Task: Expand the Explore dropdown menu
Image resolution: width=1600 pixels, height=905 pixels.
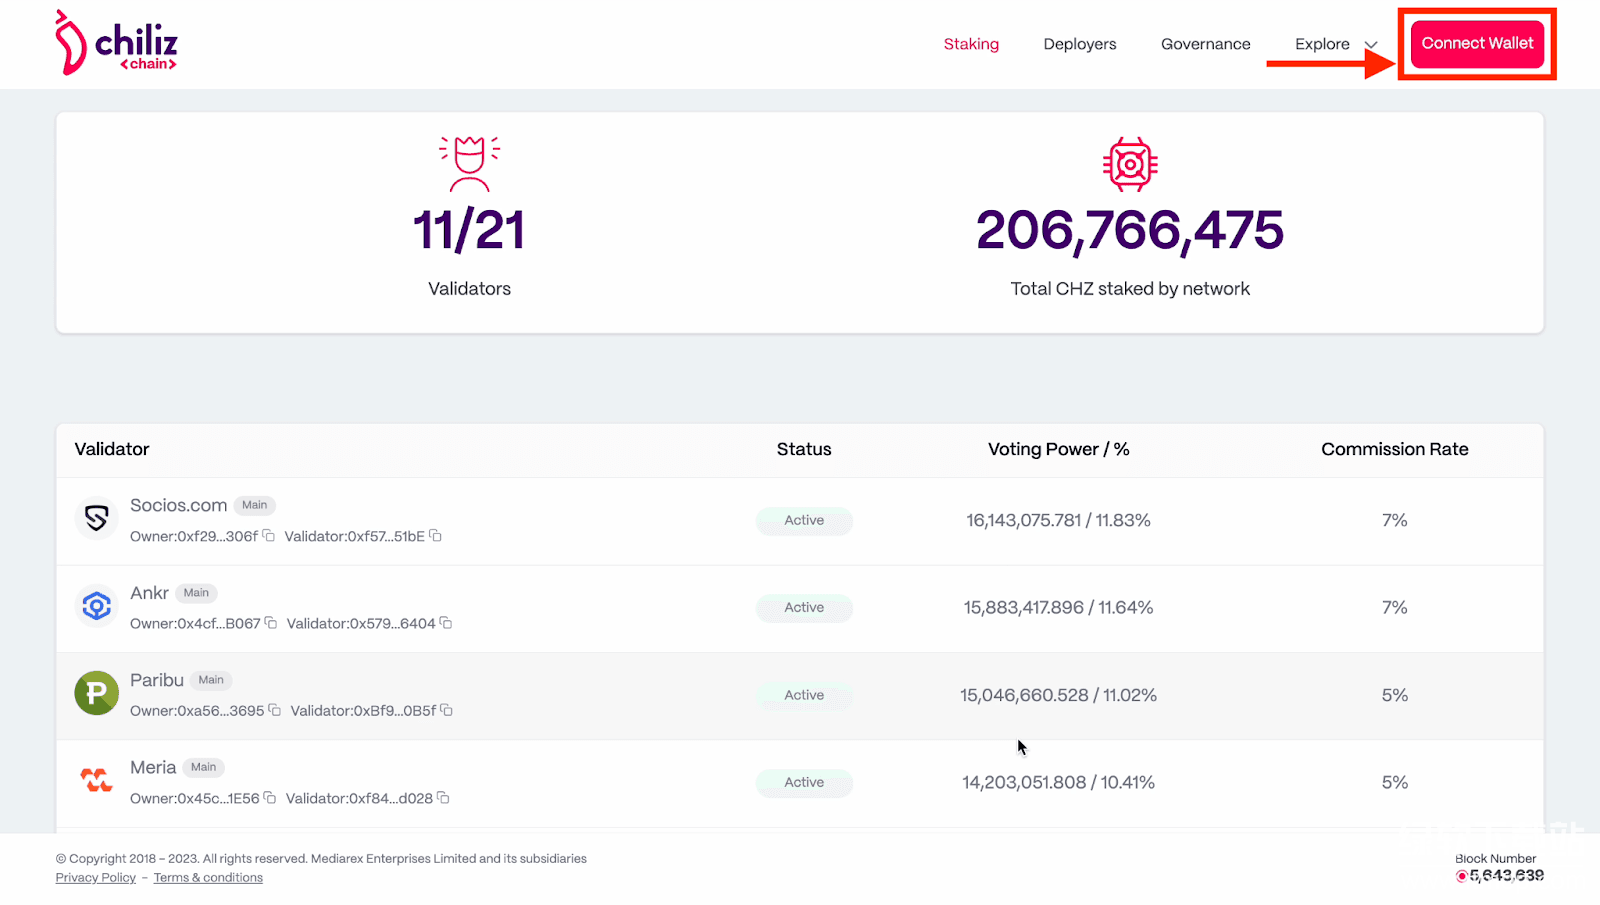Action: [1335, 44]
